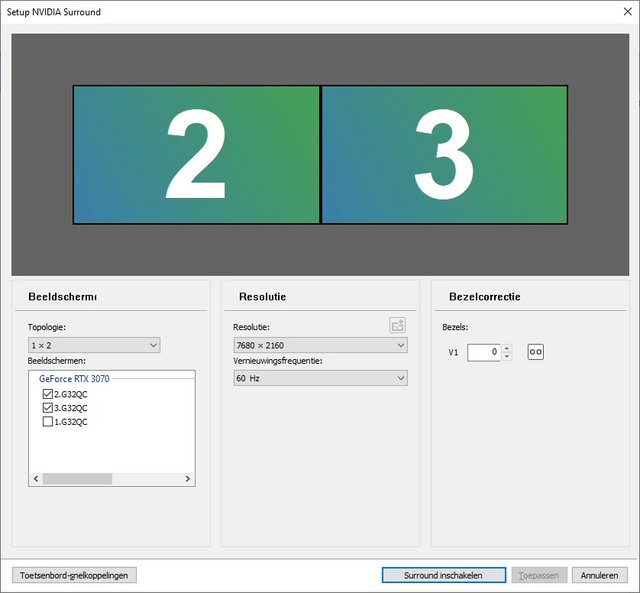Increase the V1 bezel value with up arrow
640x593 pixels.
click(x=507, y=349)
